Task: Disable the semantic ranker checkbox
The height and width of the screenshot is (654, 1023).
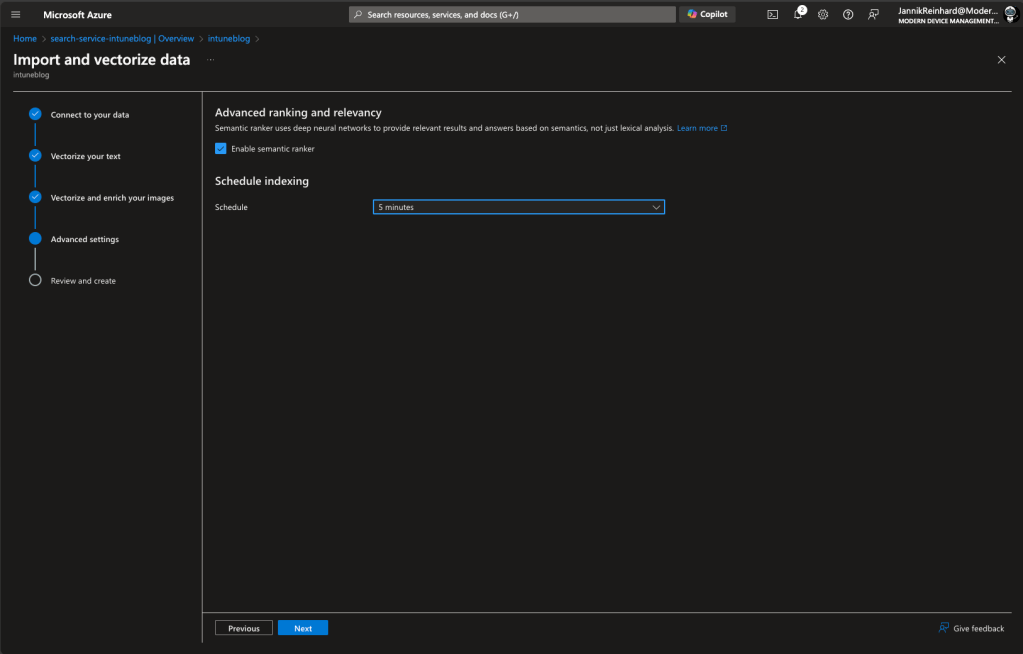Action: (221, 148)
